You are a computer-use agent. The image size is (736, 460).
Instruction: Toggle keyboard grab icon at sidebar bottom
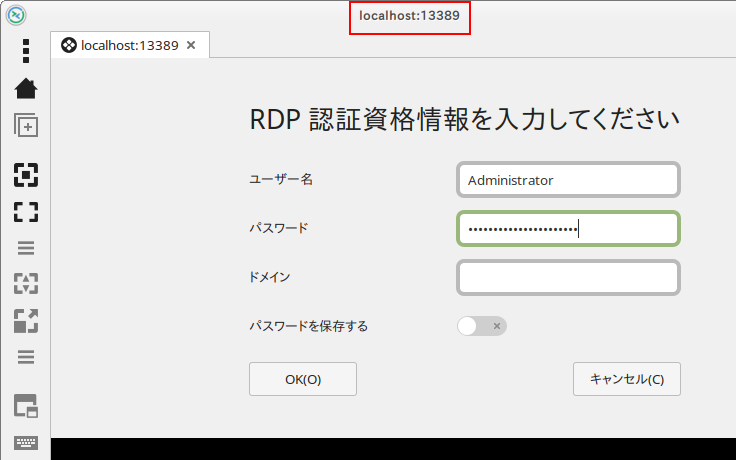pyautogui.click(x=26, y=442)
